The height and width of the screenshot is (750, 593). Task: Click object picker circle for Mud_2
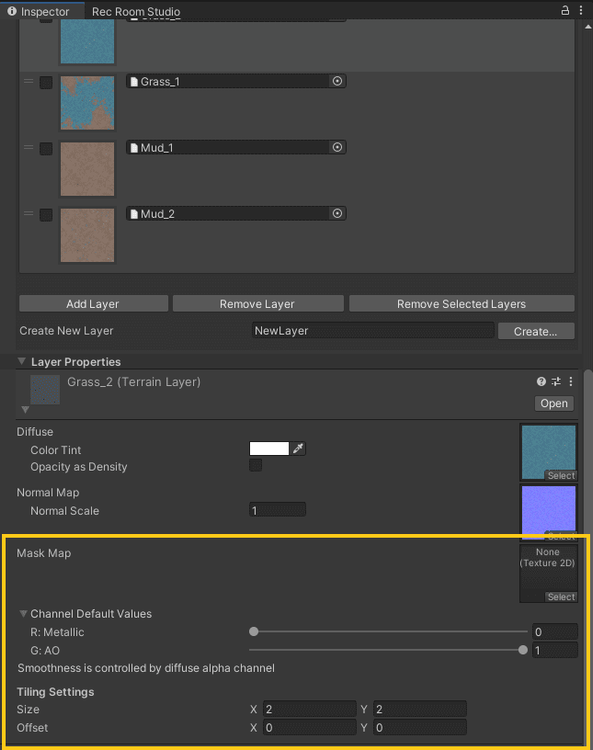(337, 213)
